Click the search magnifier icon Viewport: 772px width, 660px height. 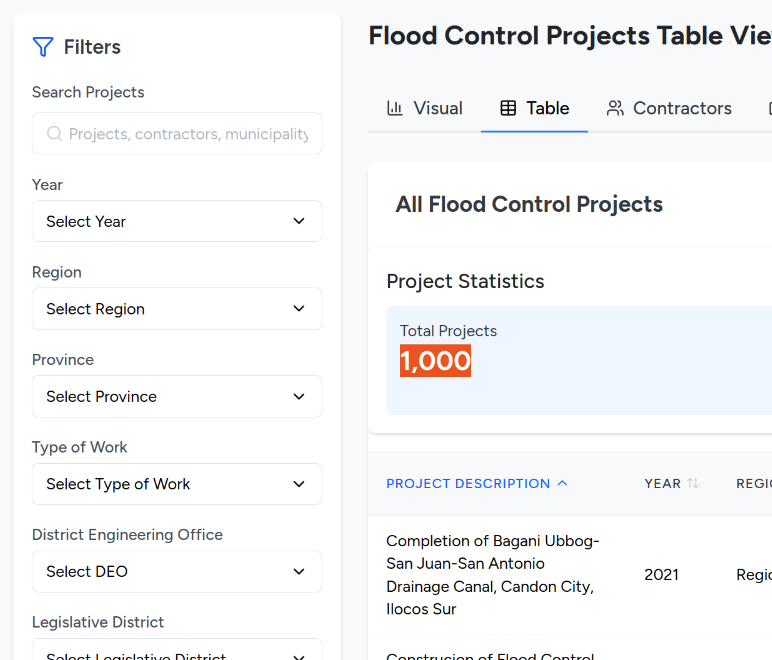point(53,134)
